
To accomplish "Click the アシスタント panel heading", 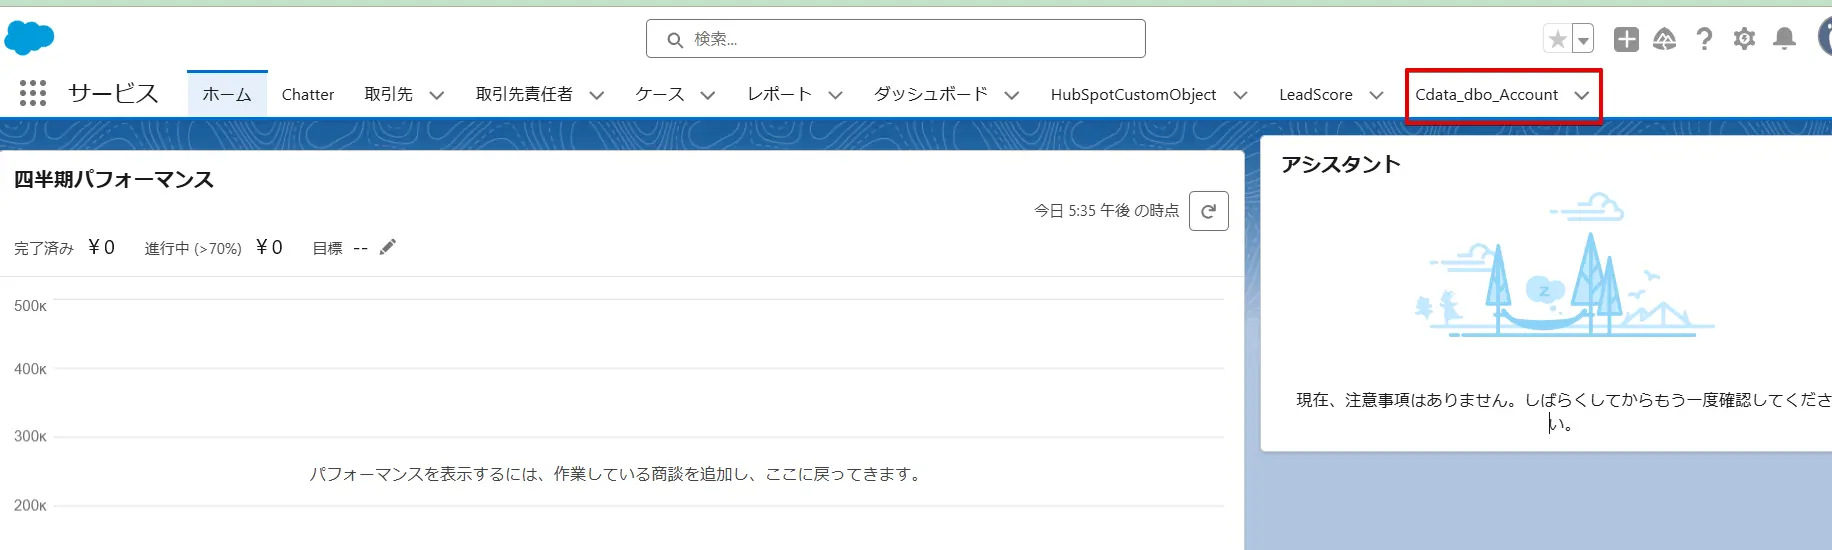I will tap(1341, 164).
